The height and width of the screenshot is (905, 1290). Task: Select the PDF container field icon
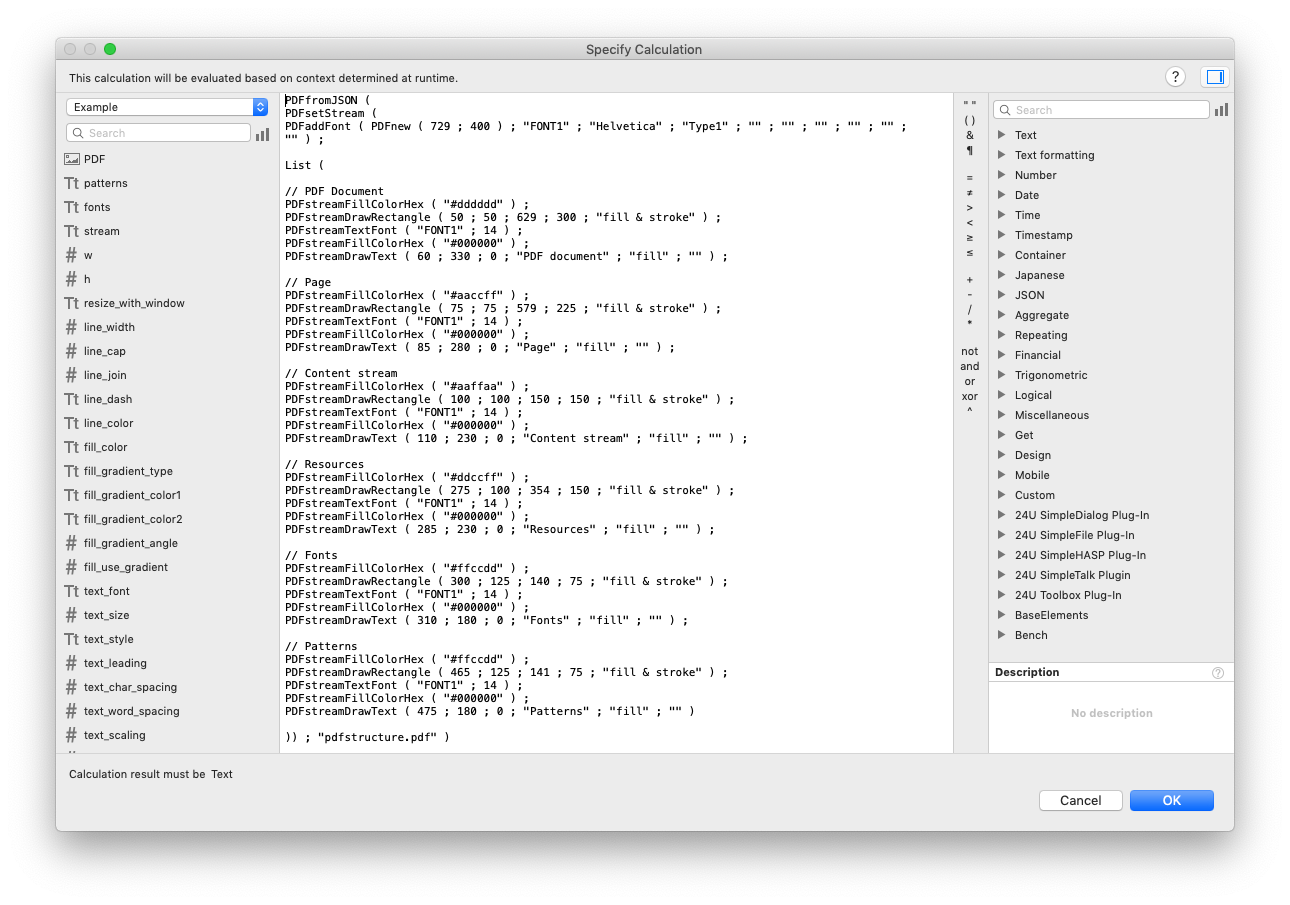click(x=72, y=159)
